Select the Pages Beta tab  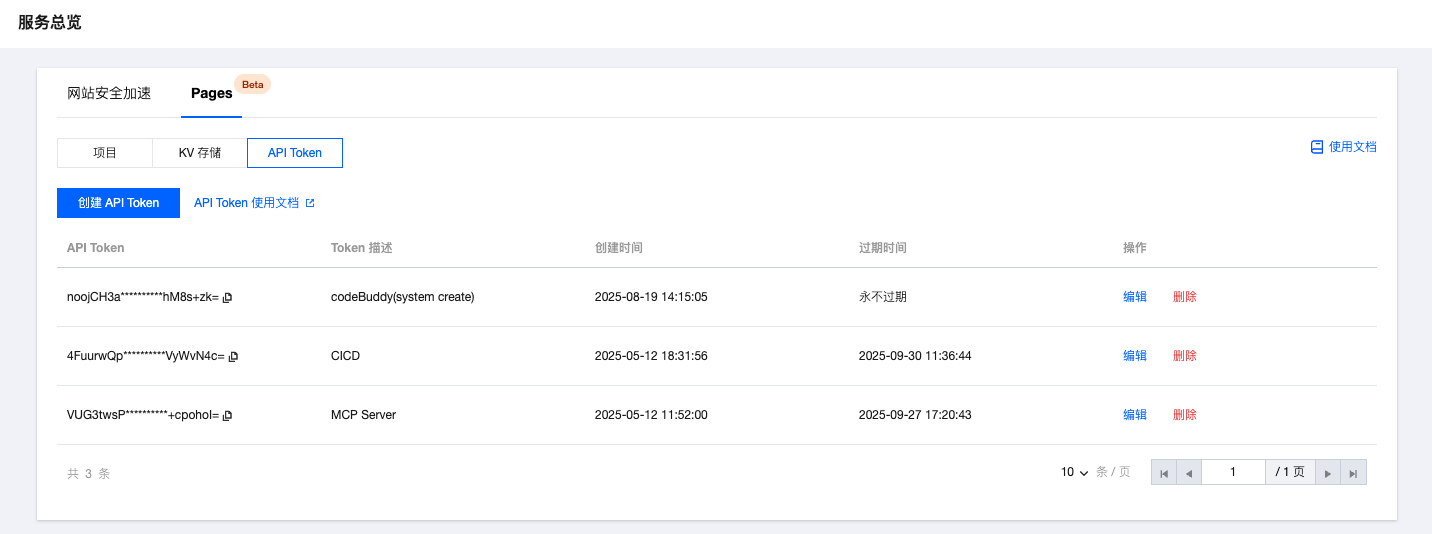[x=212, y=93]
